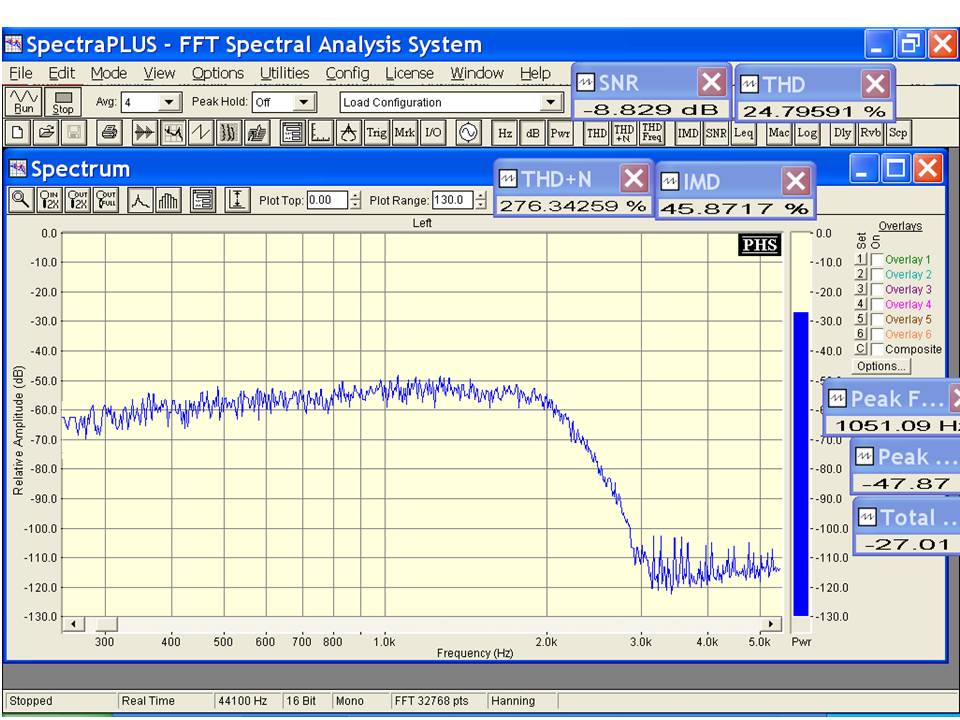The width and height of the screenshot is (960, 720).
Task: Click the Leq toolbar button
Action: click(743, 133)
